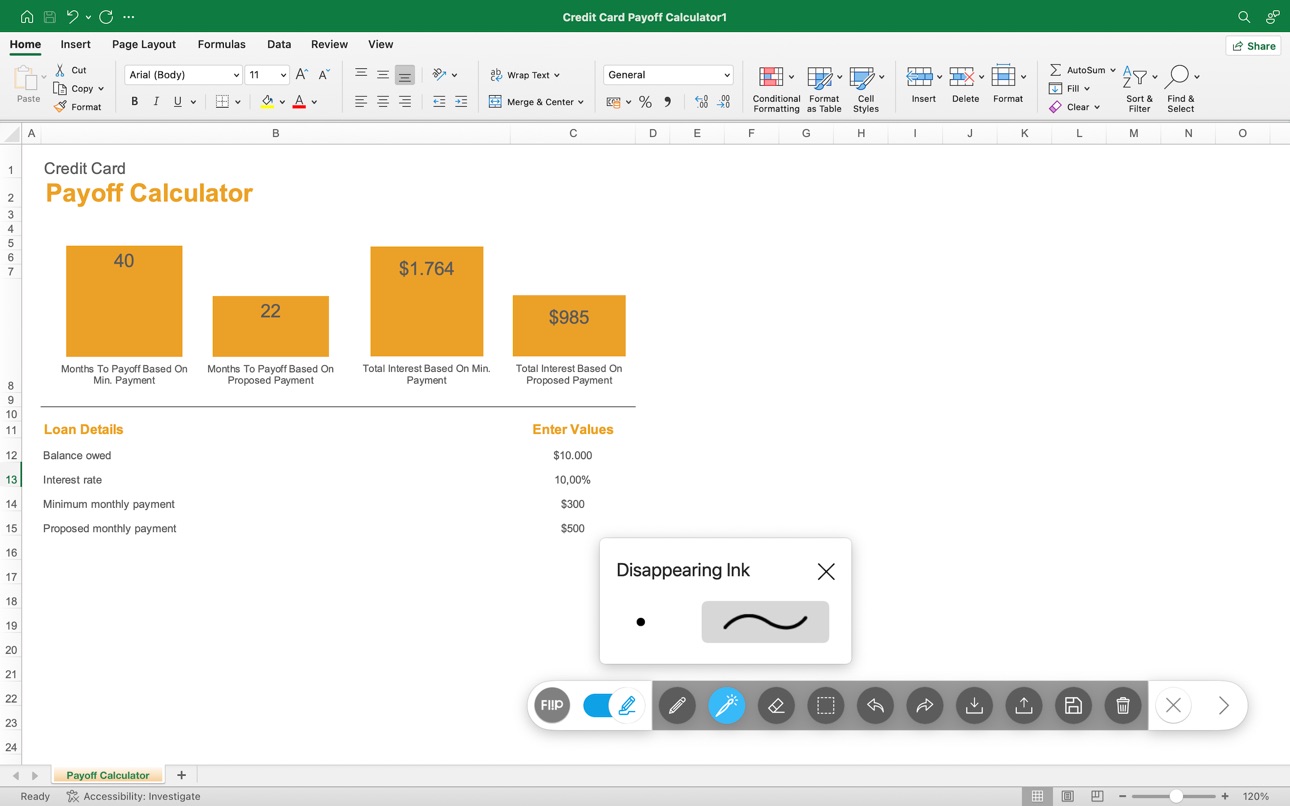Expand the Cell Styles dropdown arrow
The image size is (1290, 806).
(881, 77)
